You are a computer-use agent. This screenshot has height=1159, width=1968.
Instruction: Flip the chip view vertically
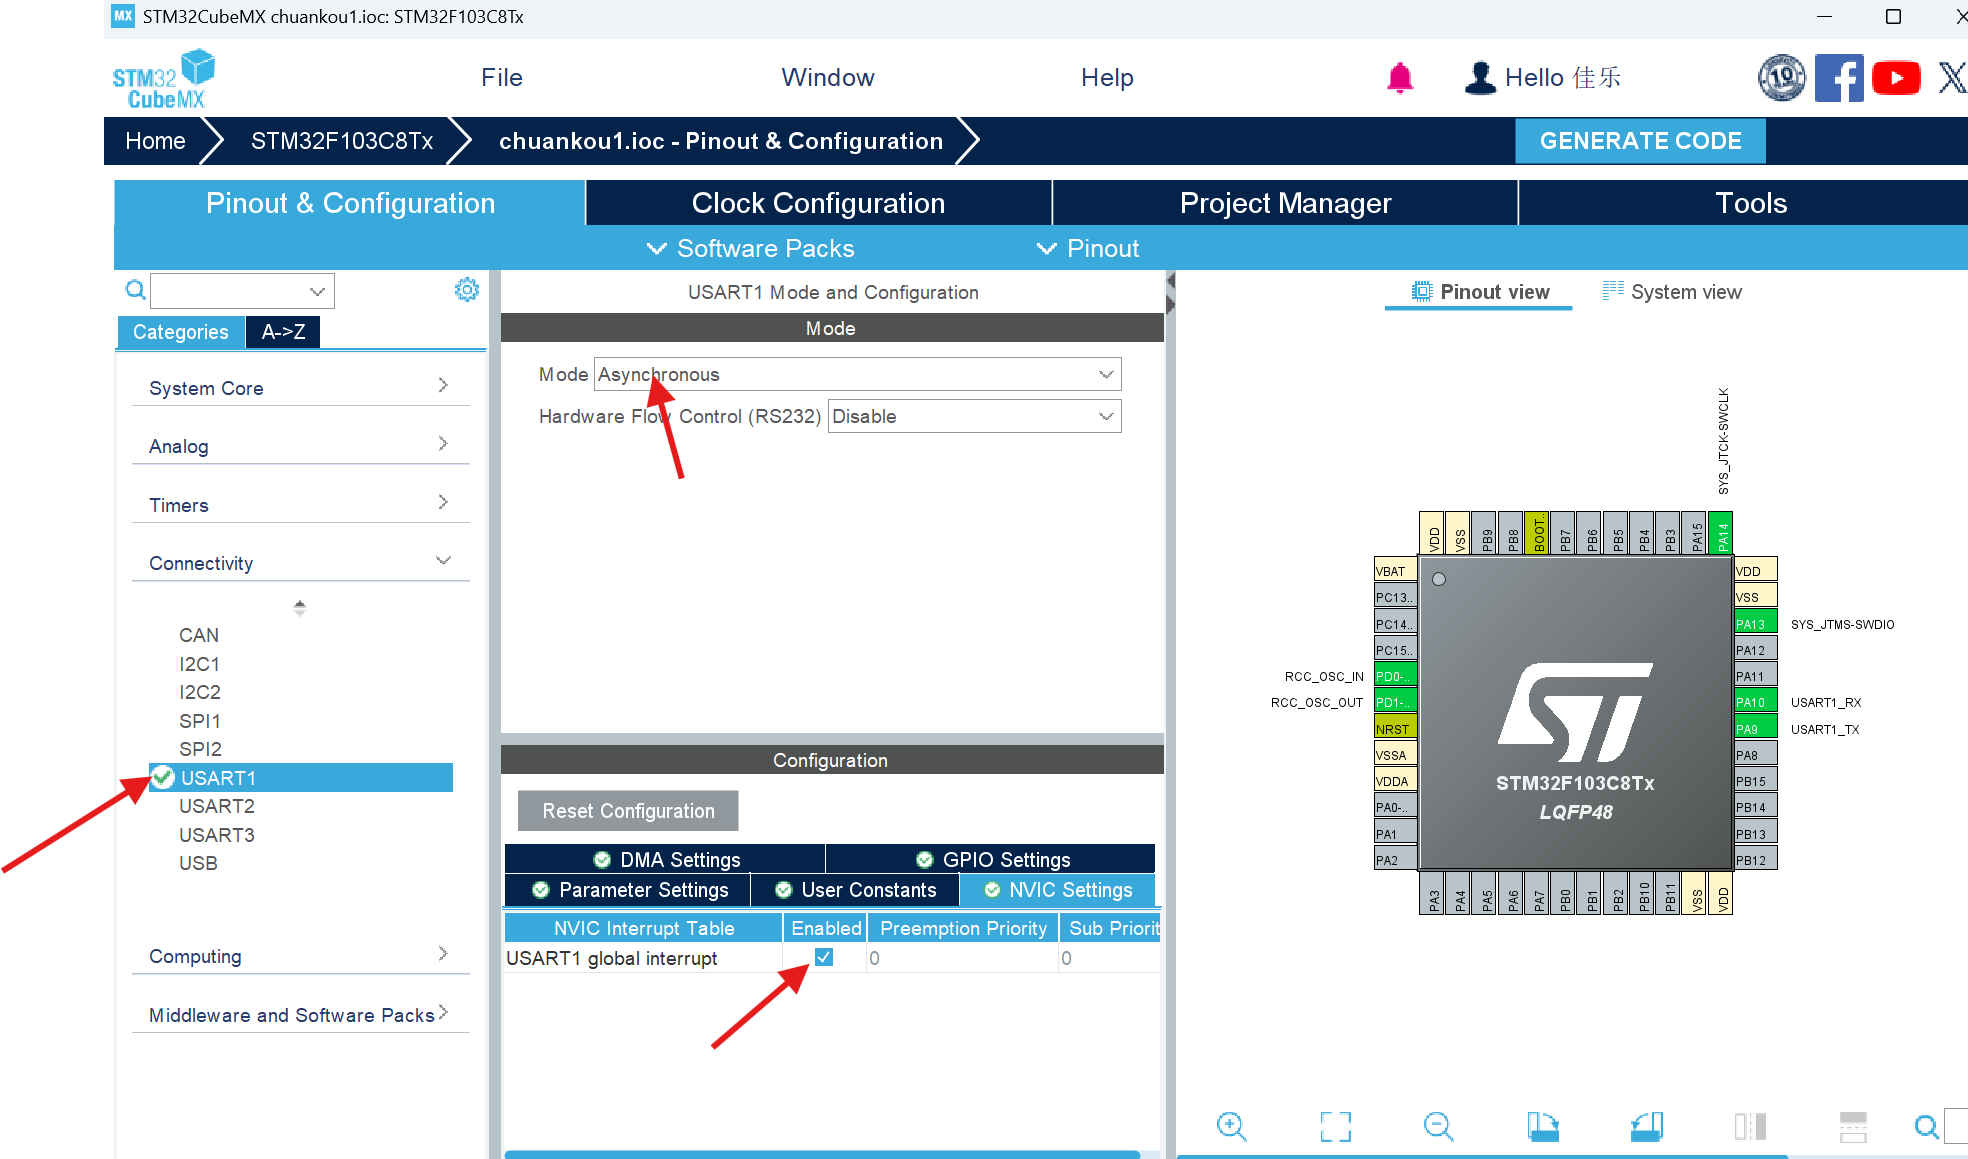(1853, 1127)
